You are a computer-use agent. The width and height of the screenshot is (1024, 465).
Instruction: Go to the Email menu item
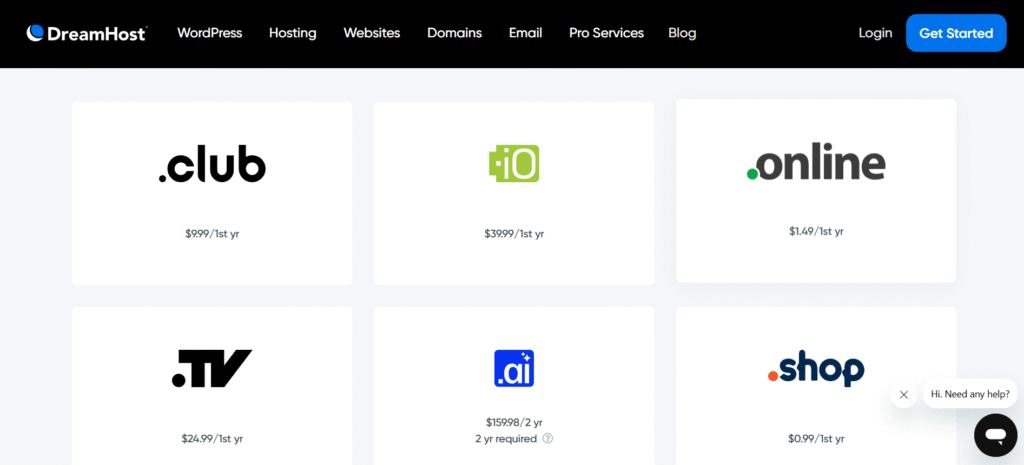(x=525, y=33)
